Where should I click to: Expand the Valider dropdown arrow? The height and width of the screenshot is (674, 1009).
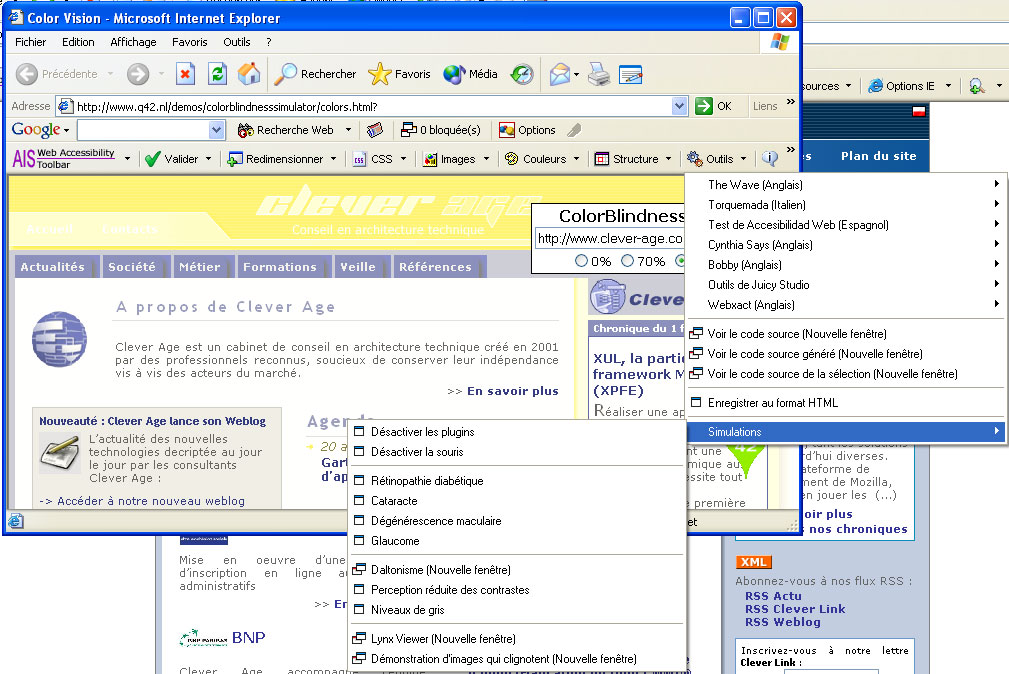[208, 159]
